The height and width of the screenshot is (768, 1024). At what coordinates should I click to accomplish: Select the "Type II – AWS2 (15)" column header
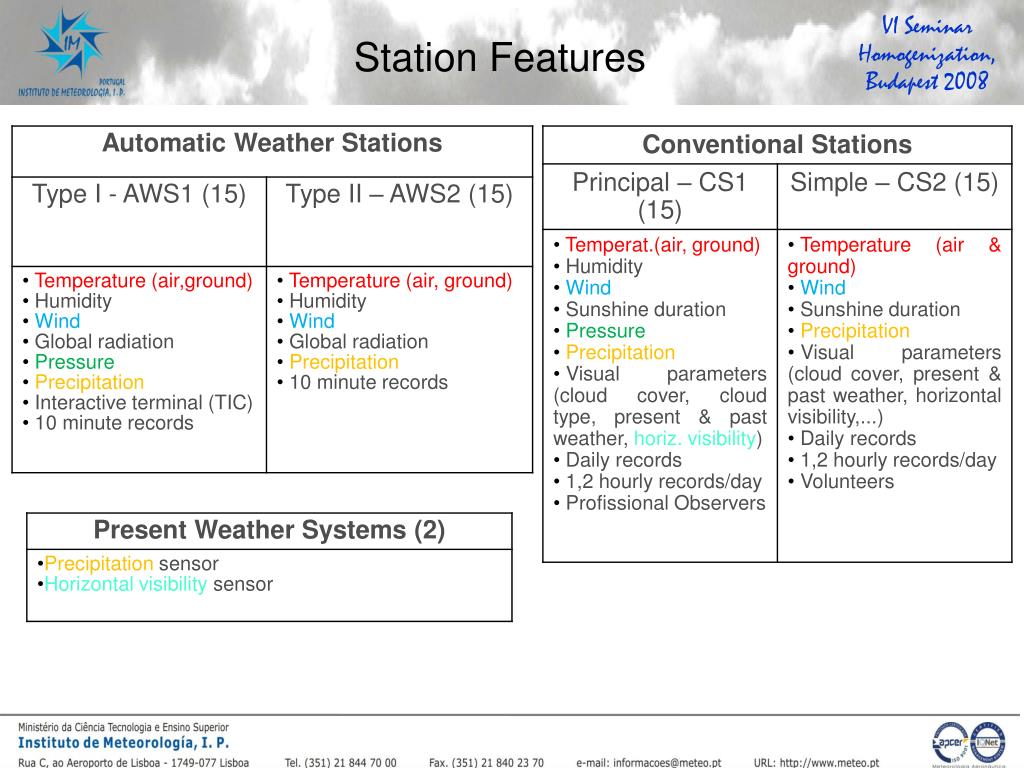399,194
